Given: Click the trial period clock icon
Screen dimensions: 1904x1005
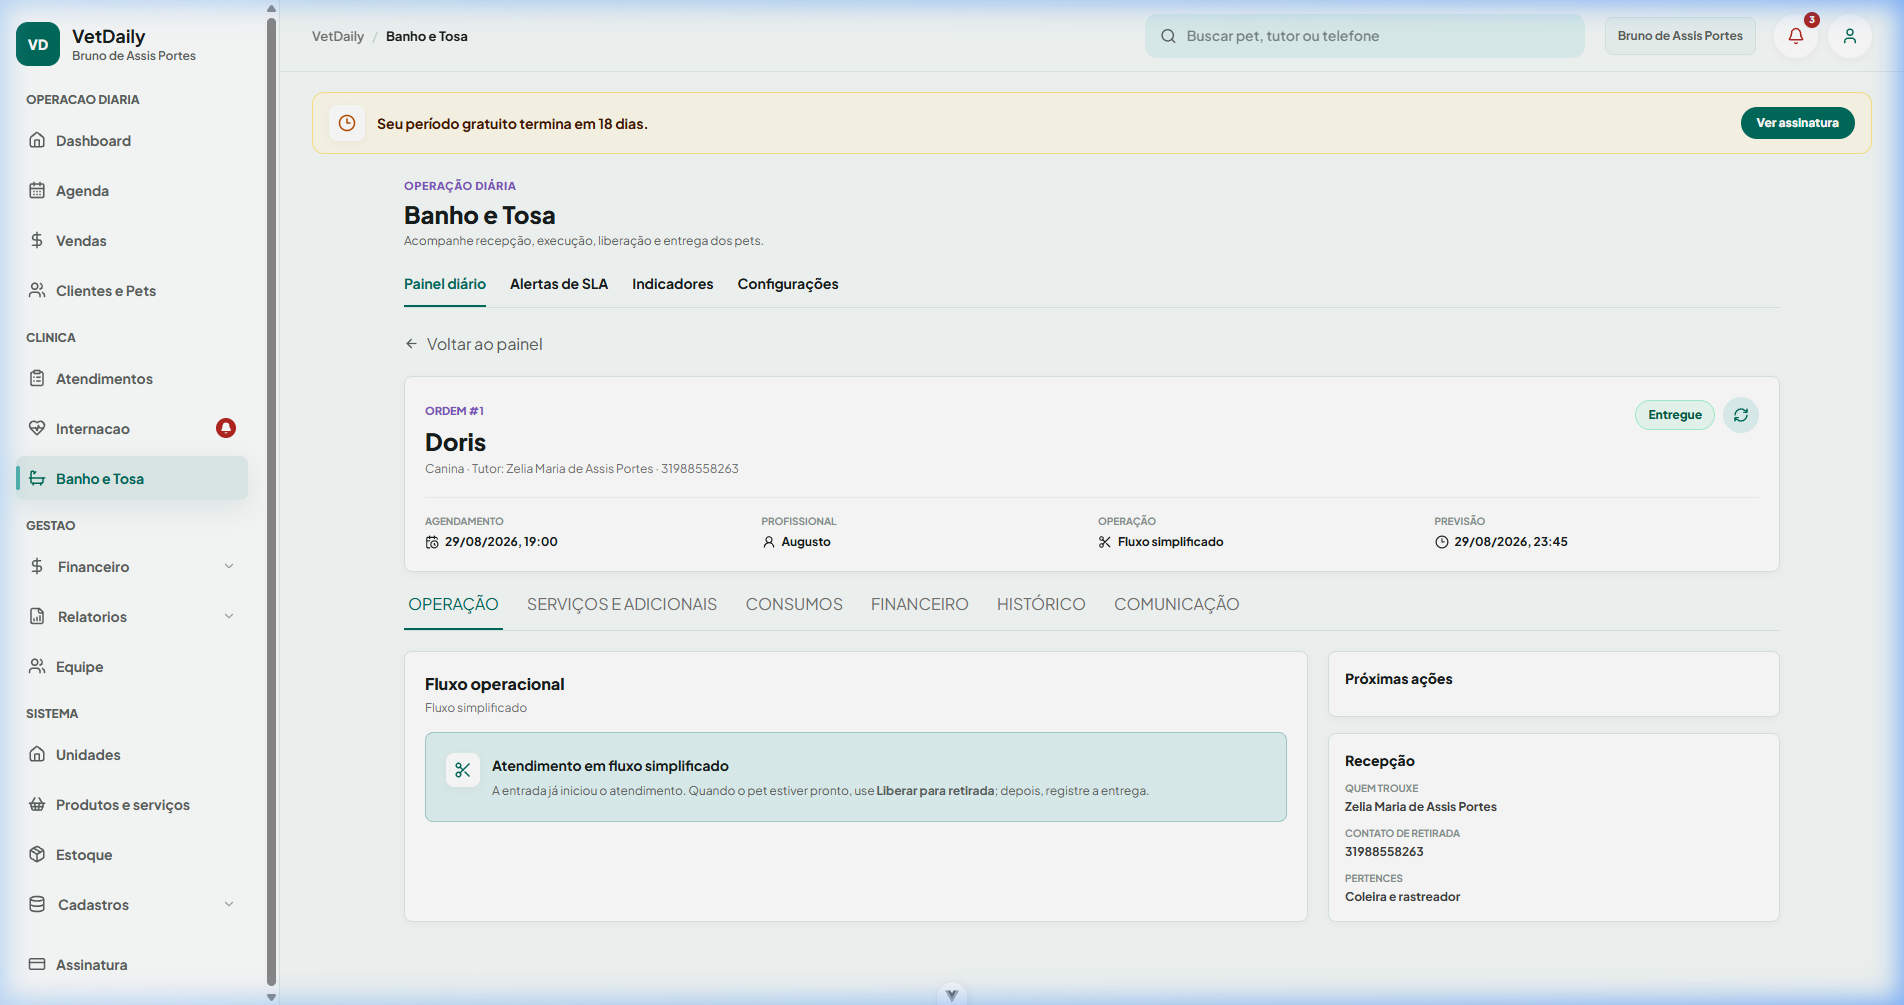Looking at the screenshot, I should 347,123.
